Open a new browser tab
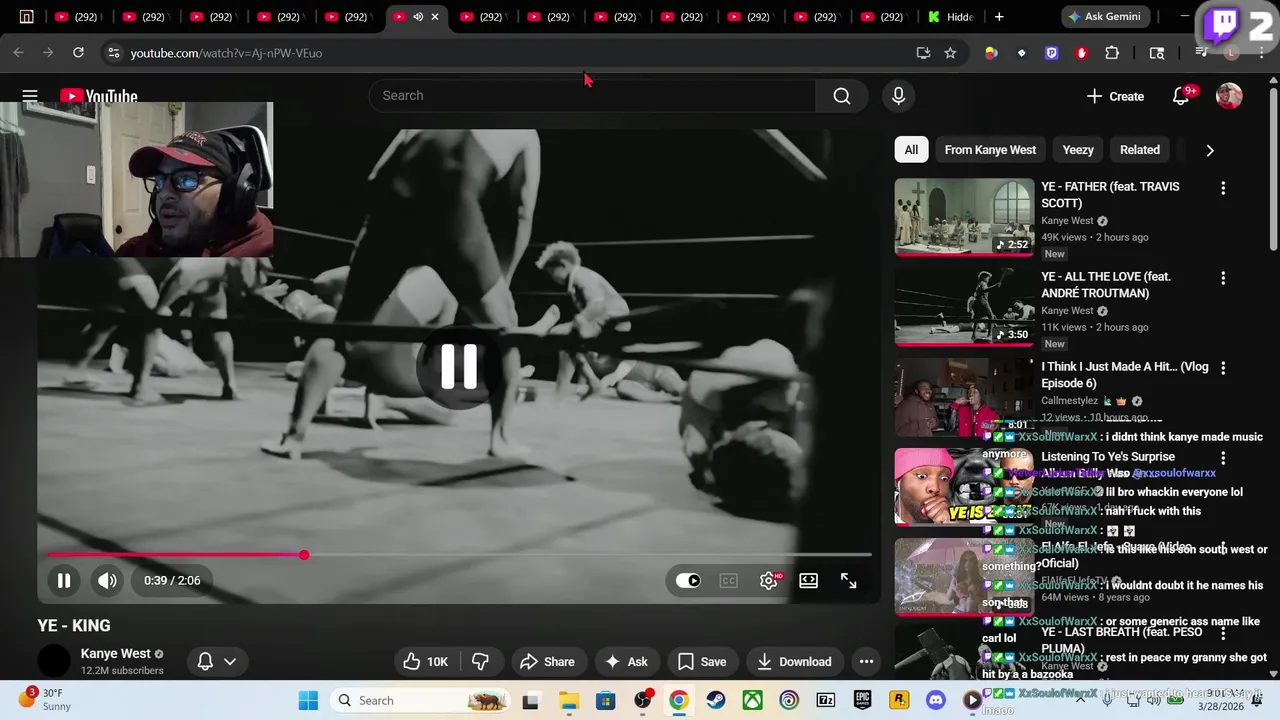The image size is (1280, 720). pyautogui.click(x=998, y=17)
